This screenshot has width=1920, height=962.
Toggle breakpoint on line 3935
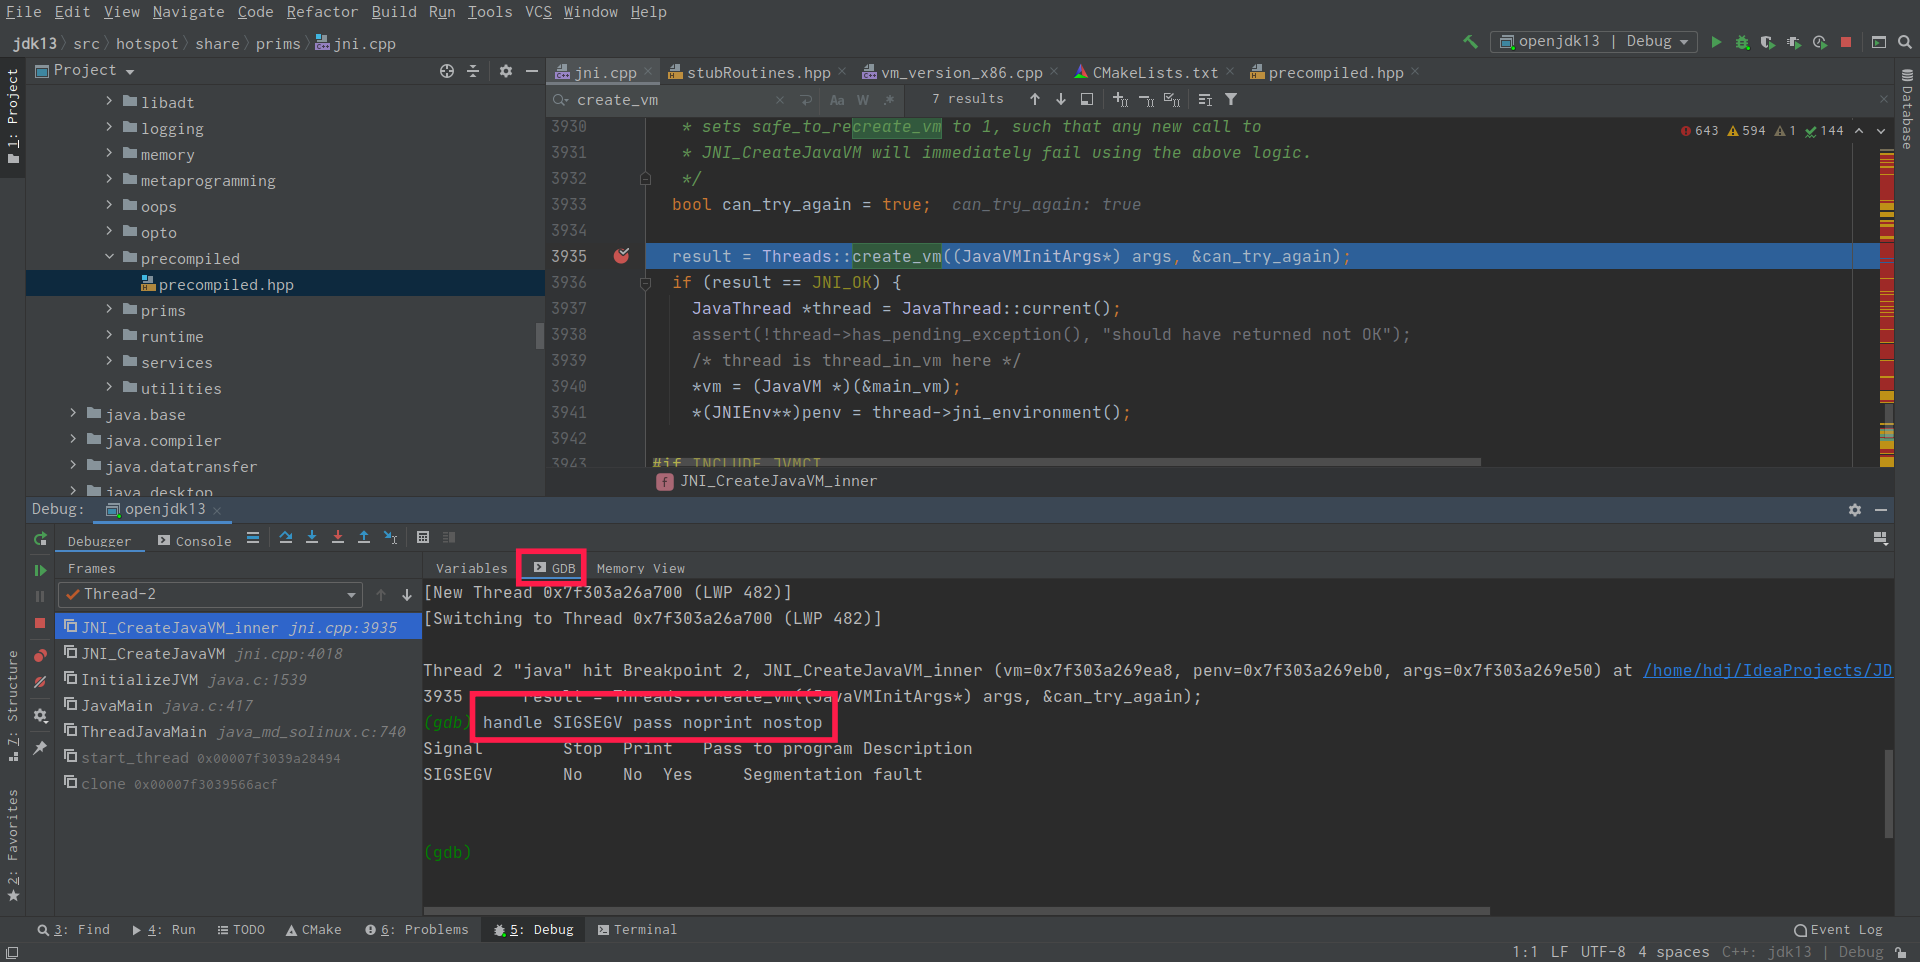click(x=621, y=256)
